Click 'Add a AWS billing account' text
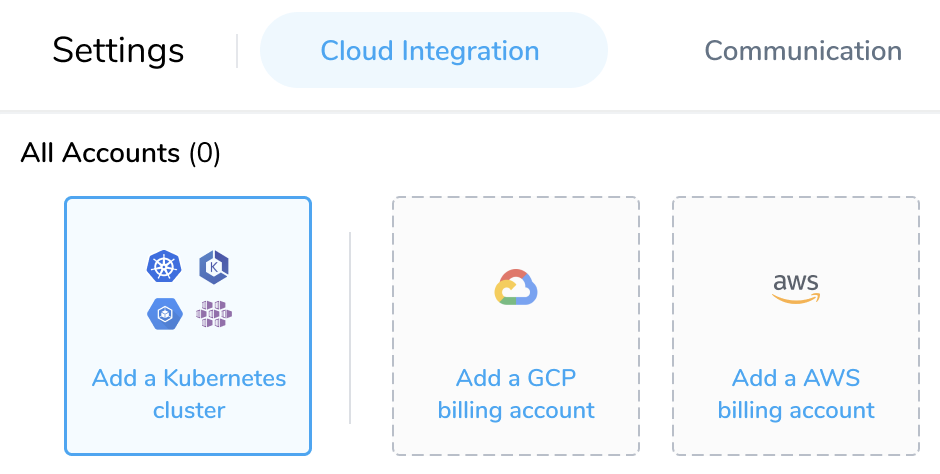Image resolution: width=940 pixels, height=474 pixels. pyautogui.click(x=796, y=394)
